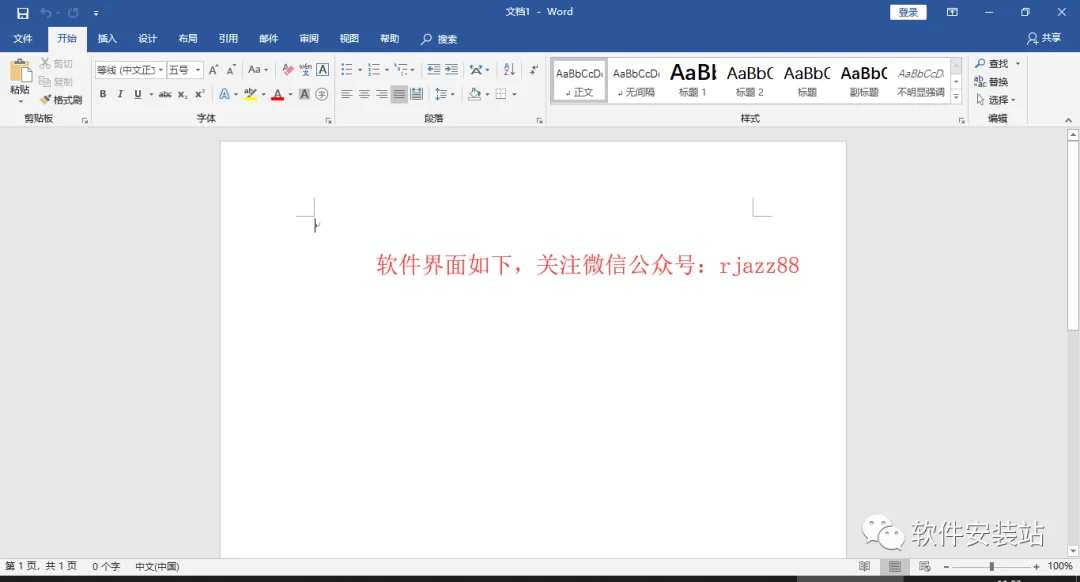Click the 共享 (Share) button

[1043, 39]
